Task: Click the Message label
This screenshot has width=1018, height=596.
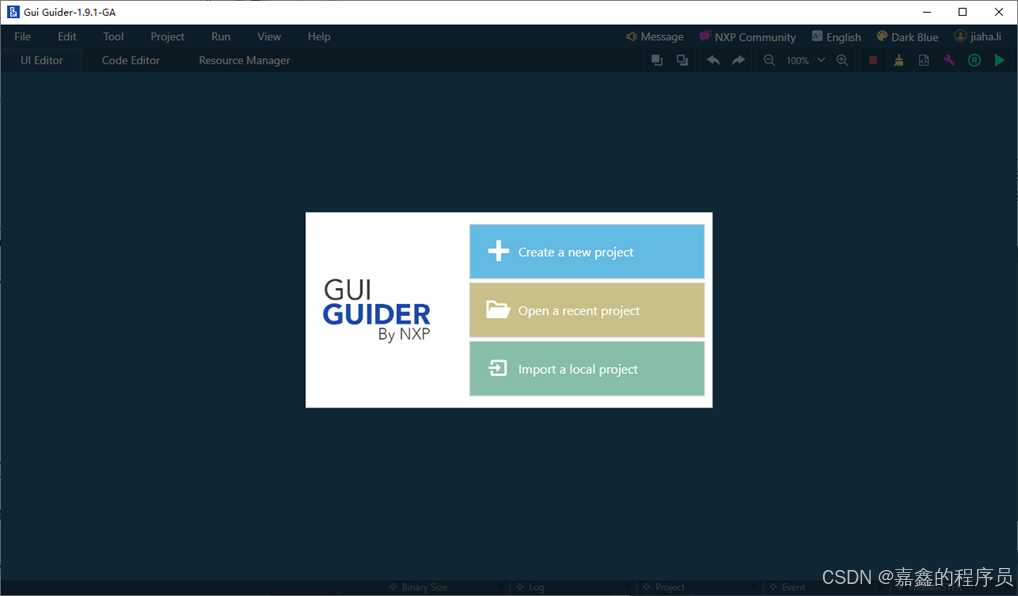Action: click(x=662, y=37)
